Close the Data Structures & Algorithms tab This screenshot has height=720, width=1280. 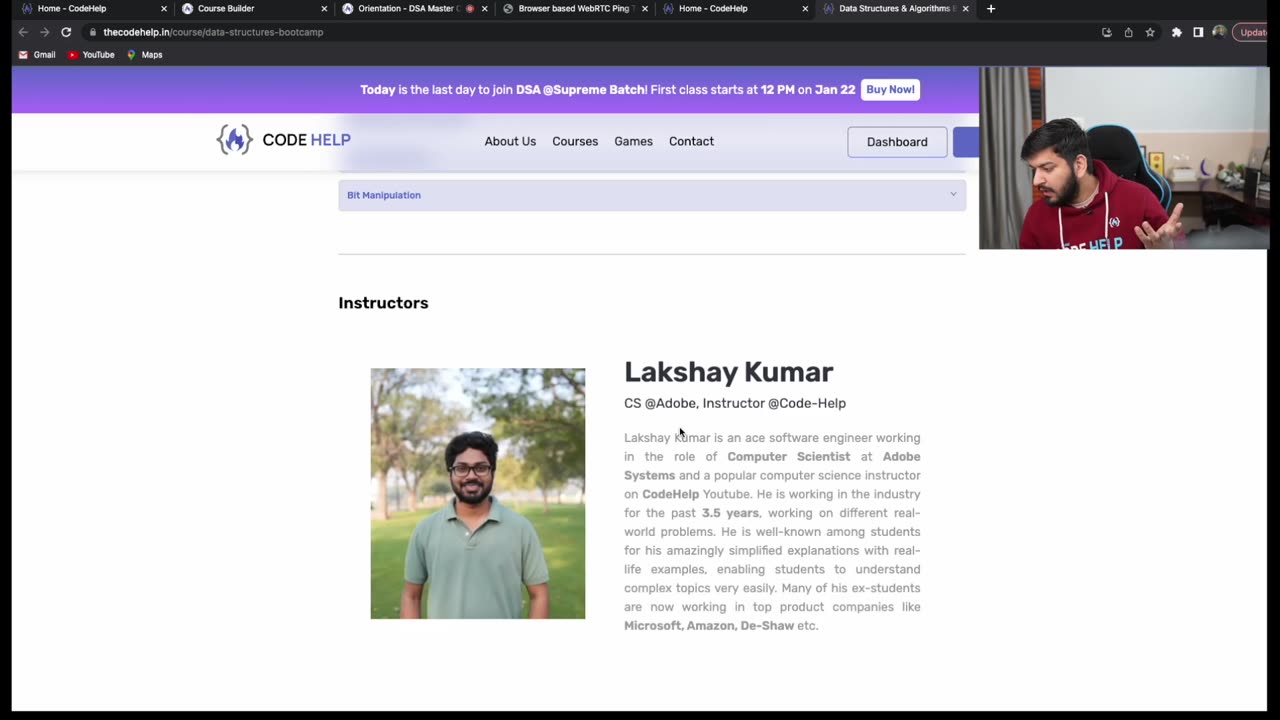tap(965, 9)
